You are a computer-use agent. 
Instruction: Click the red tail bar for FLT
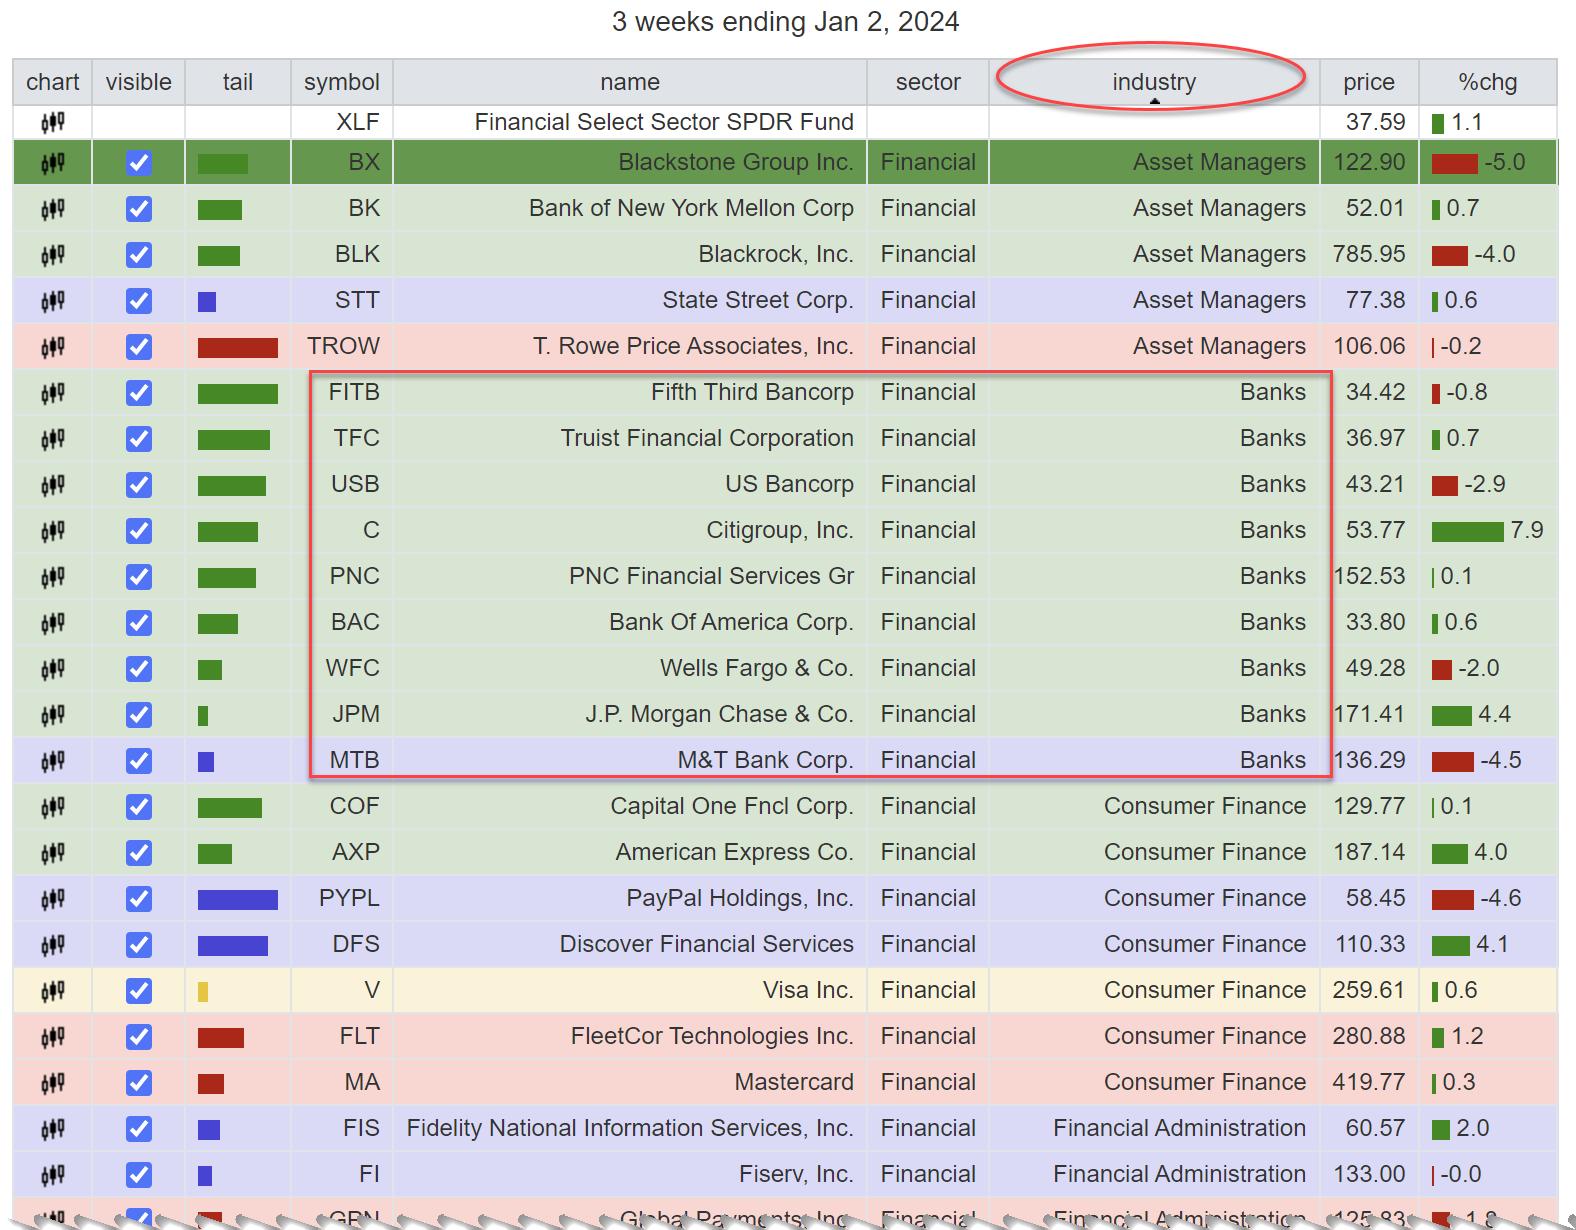coord(221,1037)
